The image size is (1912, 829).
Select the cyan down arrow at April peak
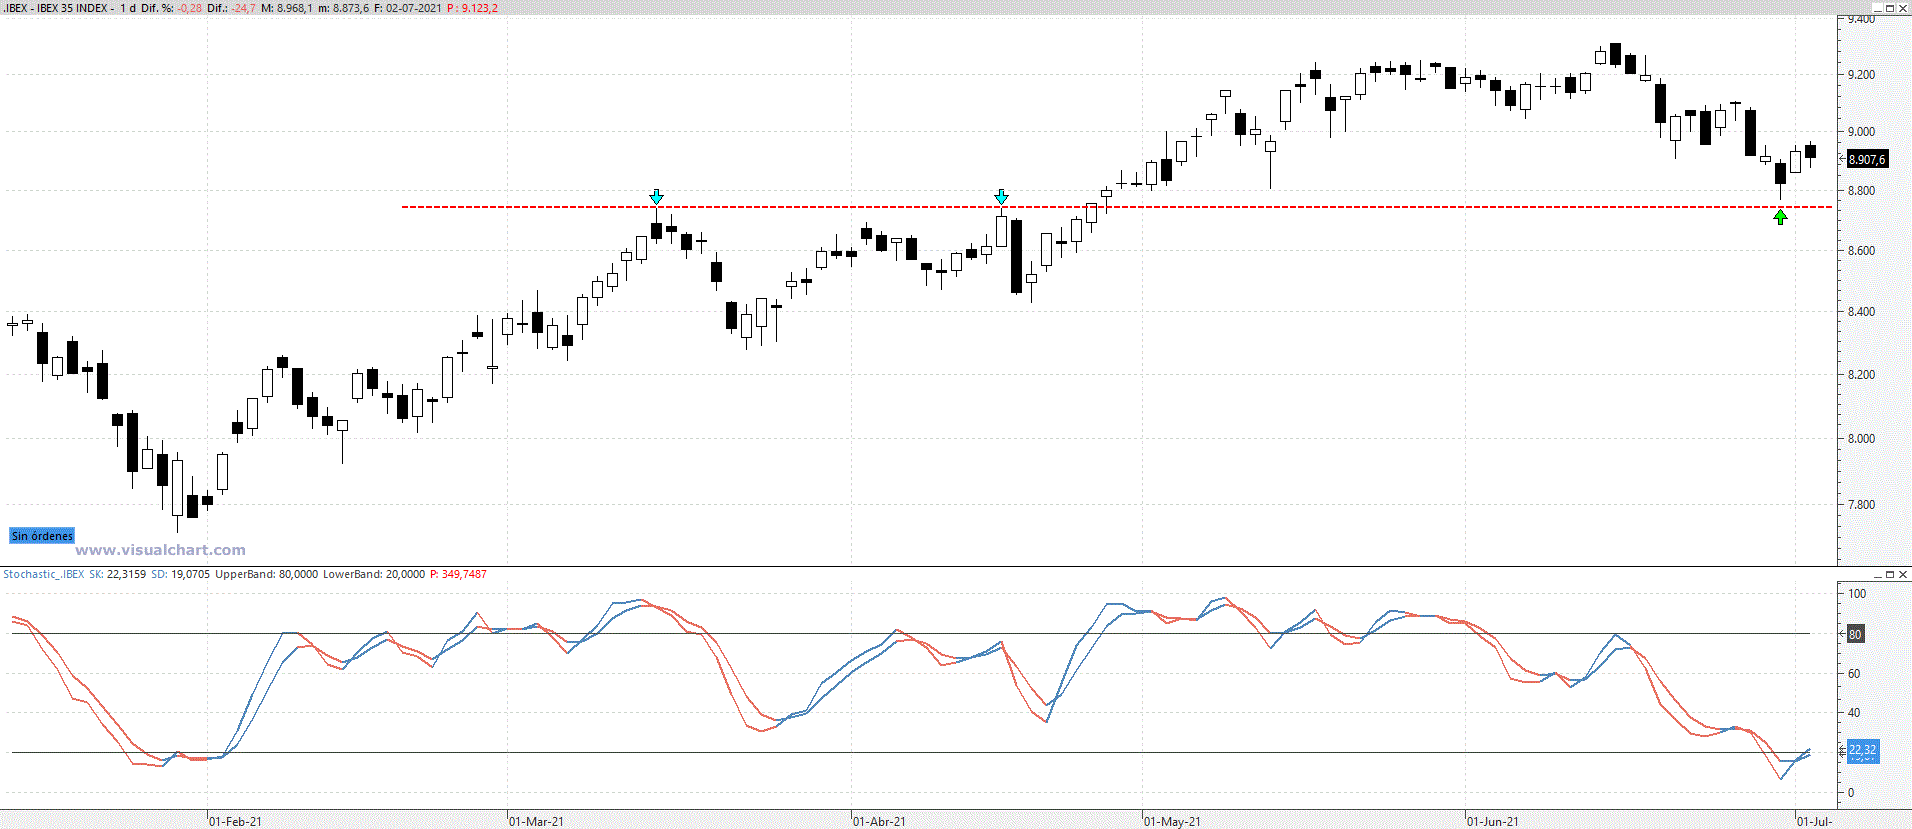[x=1001, y=197]
